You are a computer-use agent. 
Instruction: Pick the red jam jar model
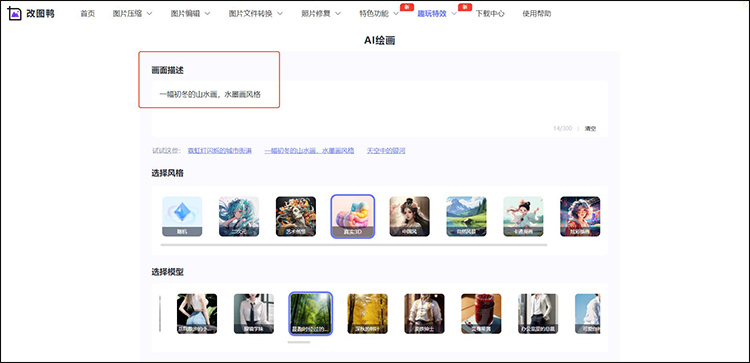(x=482, y=314)
